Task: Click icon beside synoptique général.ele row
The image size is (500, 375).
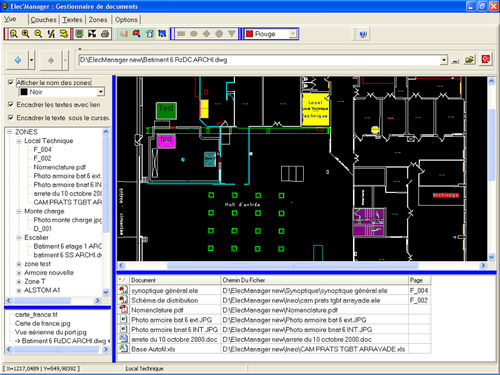Action: [x=124, y=290]
